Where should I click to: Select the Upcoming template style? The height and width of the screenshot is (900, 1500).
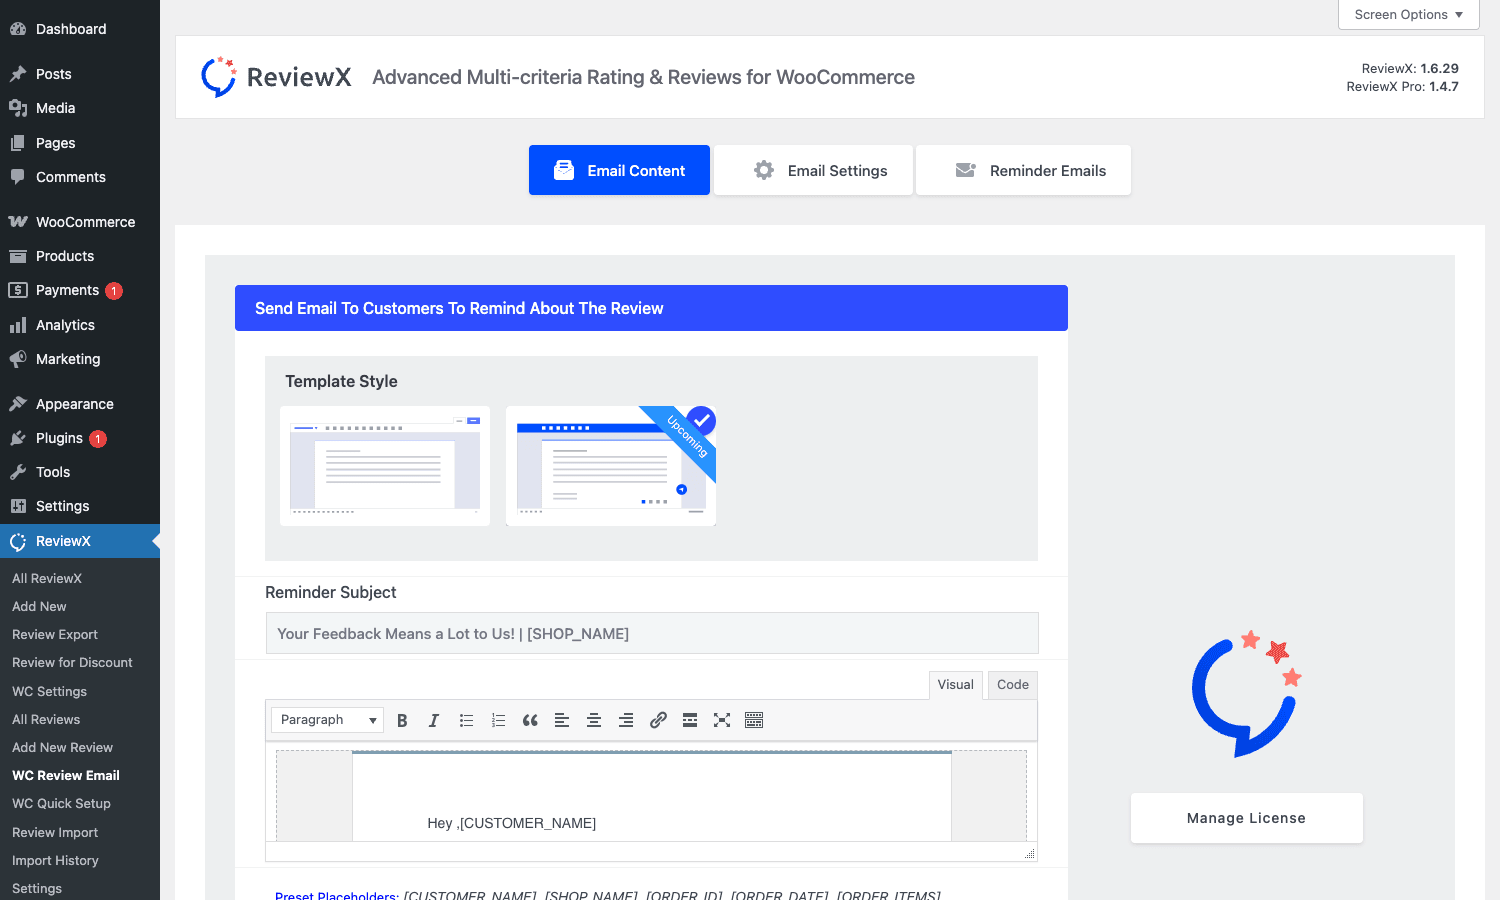(x=611, y=466)
